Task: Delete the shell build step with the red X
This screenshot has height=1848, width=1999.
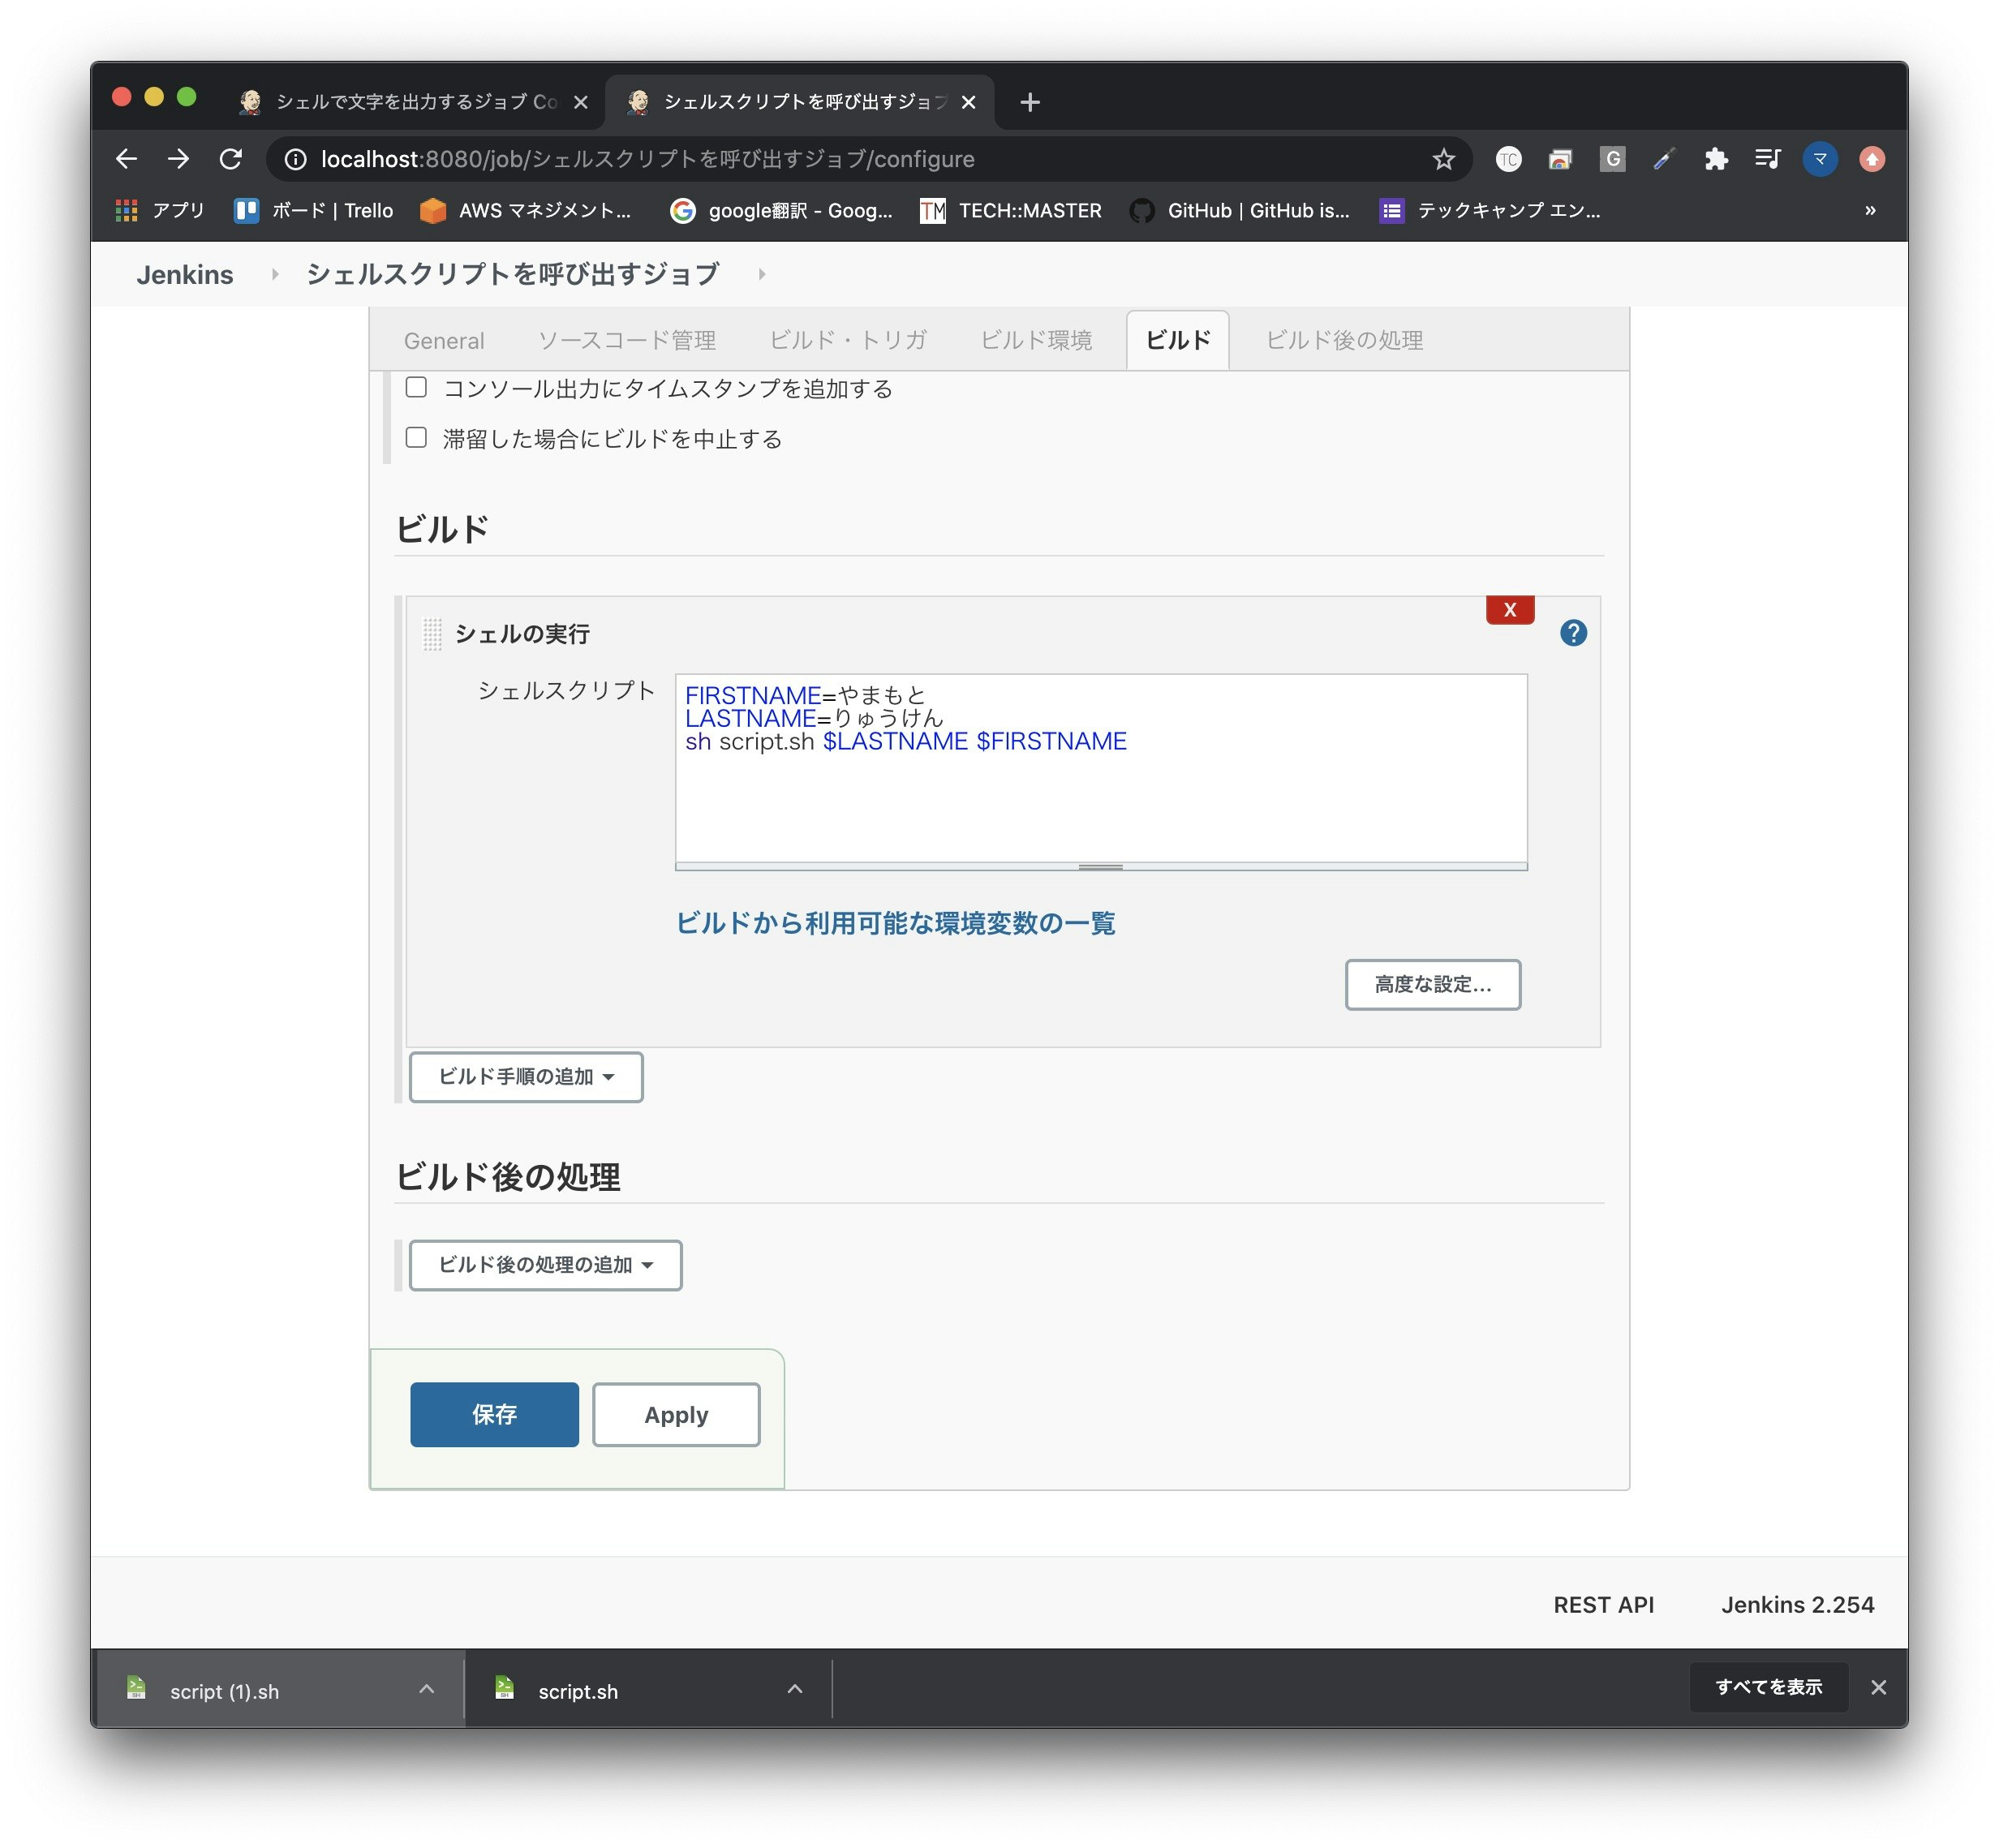Action: click(x=1509, y=610)
